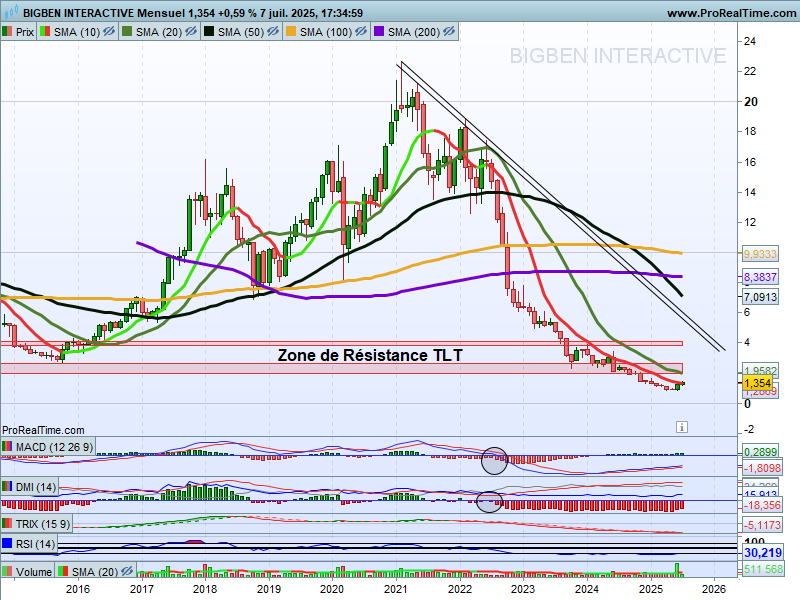The image size is (800, 600).
Task: Select the DMI (14) indicator label
Action: click(x=37, y=486)
